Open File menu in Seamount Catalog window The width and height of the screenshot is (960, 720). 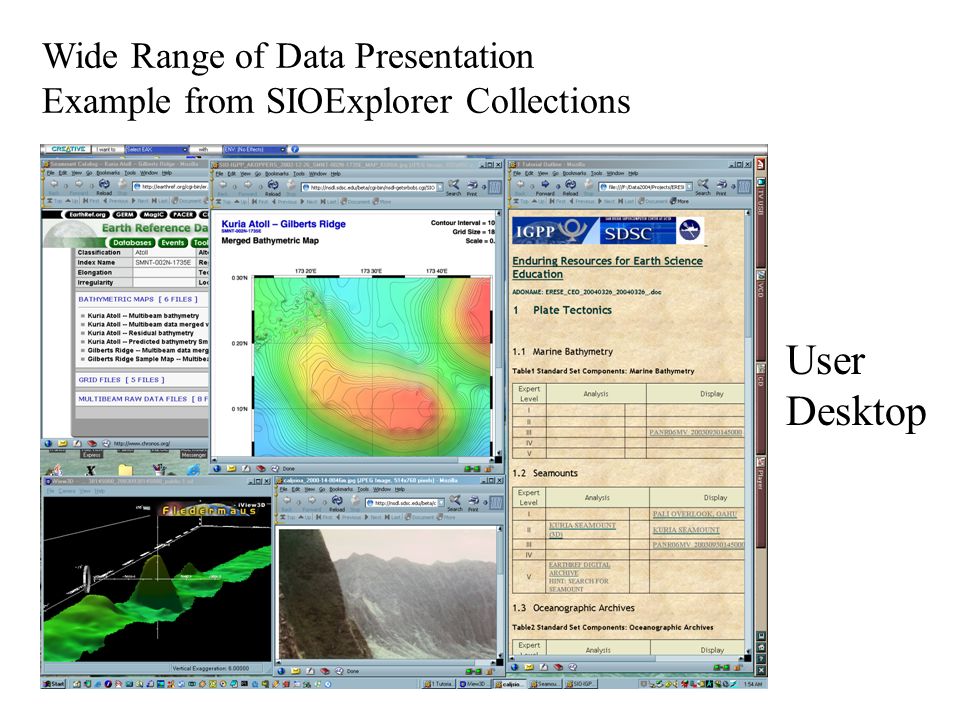click(51, 173)
